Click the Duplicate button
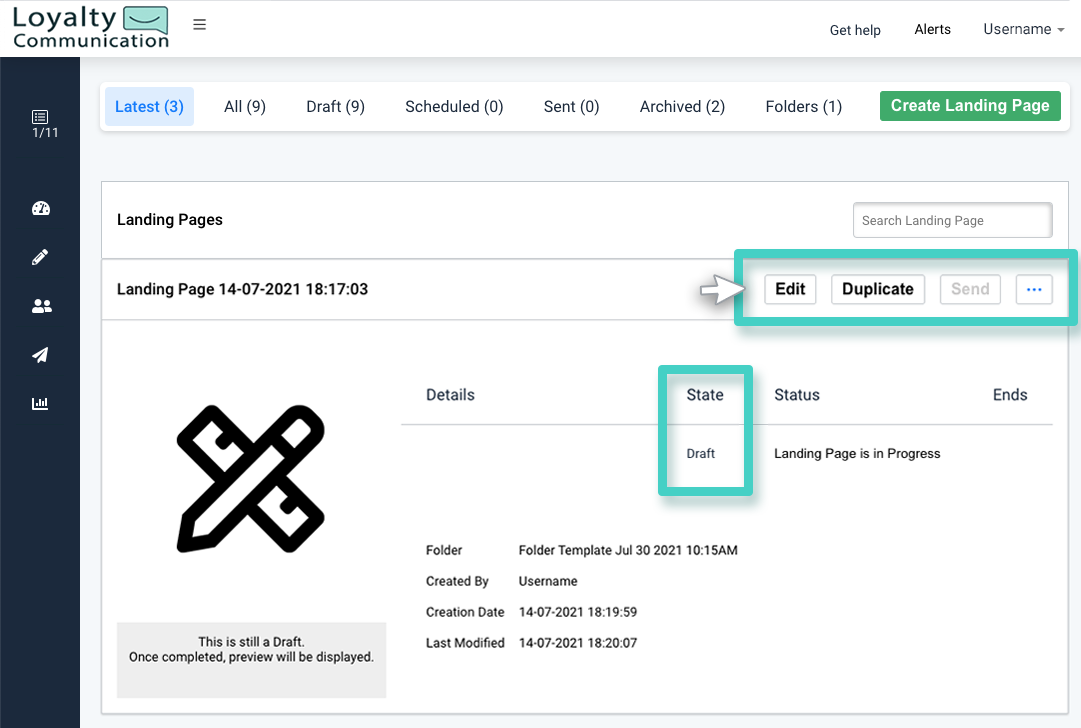Image resolution: width=1081 pixels, height=728 pixels. pyautogui.click(x=878, y=290)
